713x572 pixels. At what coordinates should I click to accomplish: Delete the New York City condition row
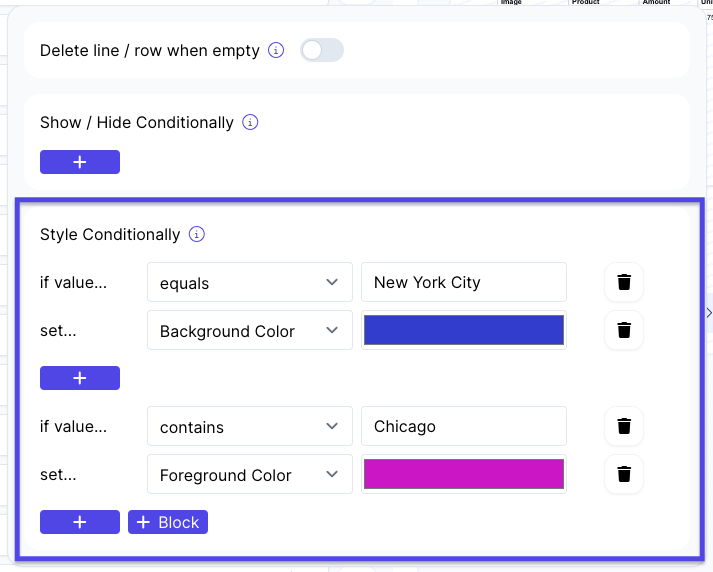point(624,282)
